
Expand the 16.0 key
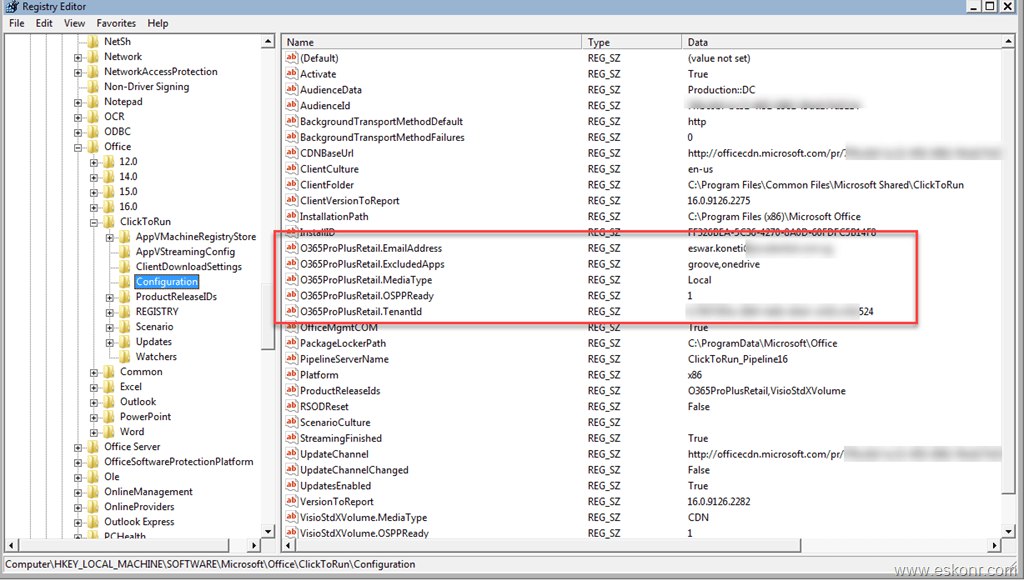click(94, 208)
